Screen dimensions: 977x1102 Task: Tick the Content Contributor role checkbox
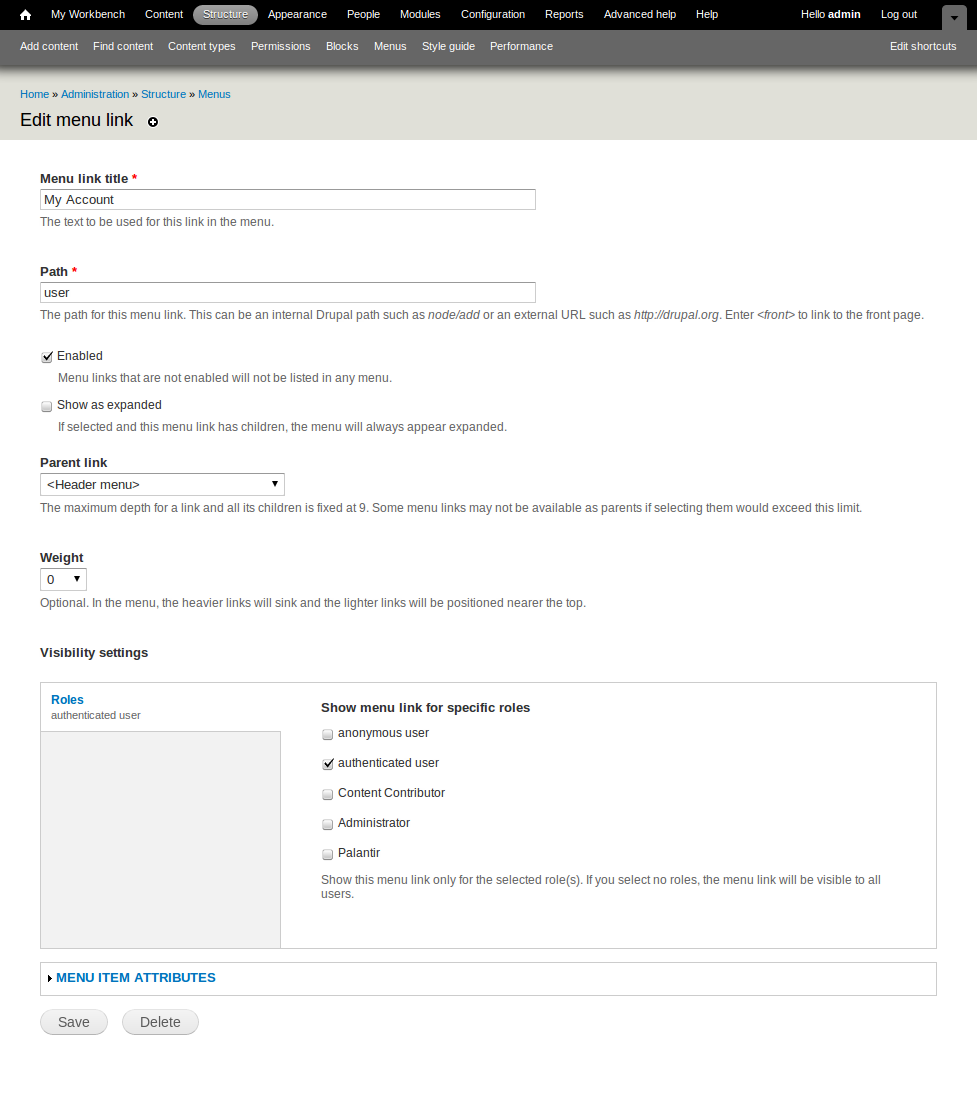[328, 794]
